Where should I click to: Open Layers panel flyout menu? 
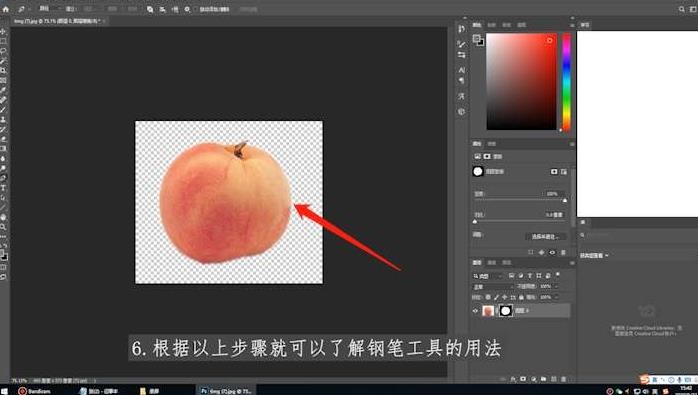572,263
